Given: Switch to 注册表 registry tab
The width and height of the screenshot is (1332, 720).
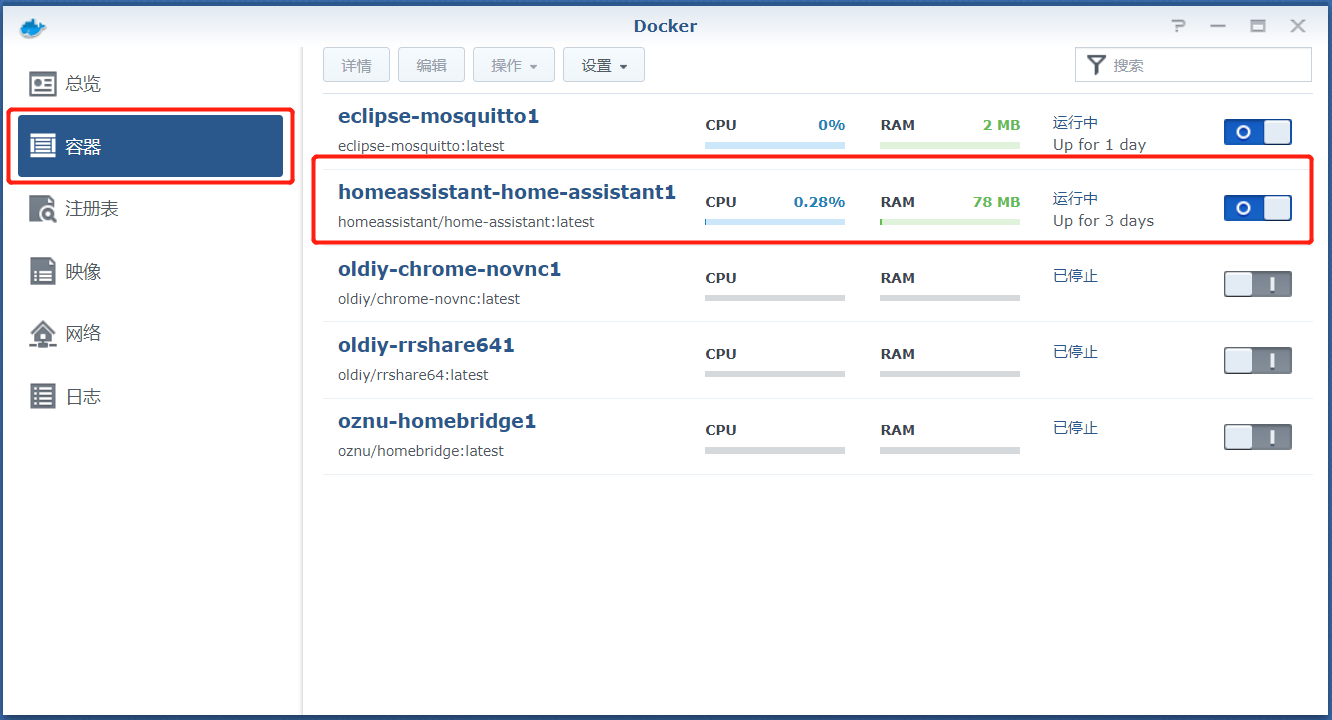Looking at the screenshot, I should point(151,209).
